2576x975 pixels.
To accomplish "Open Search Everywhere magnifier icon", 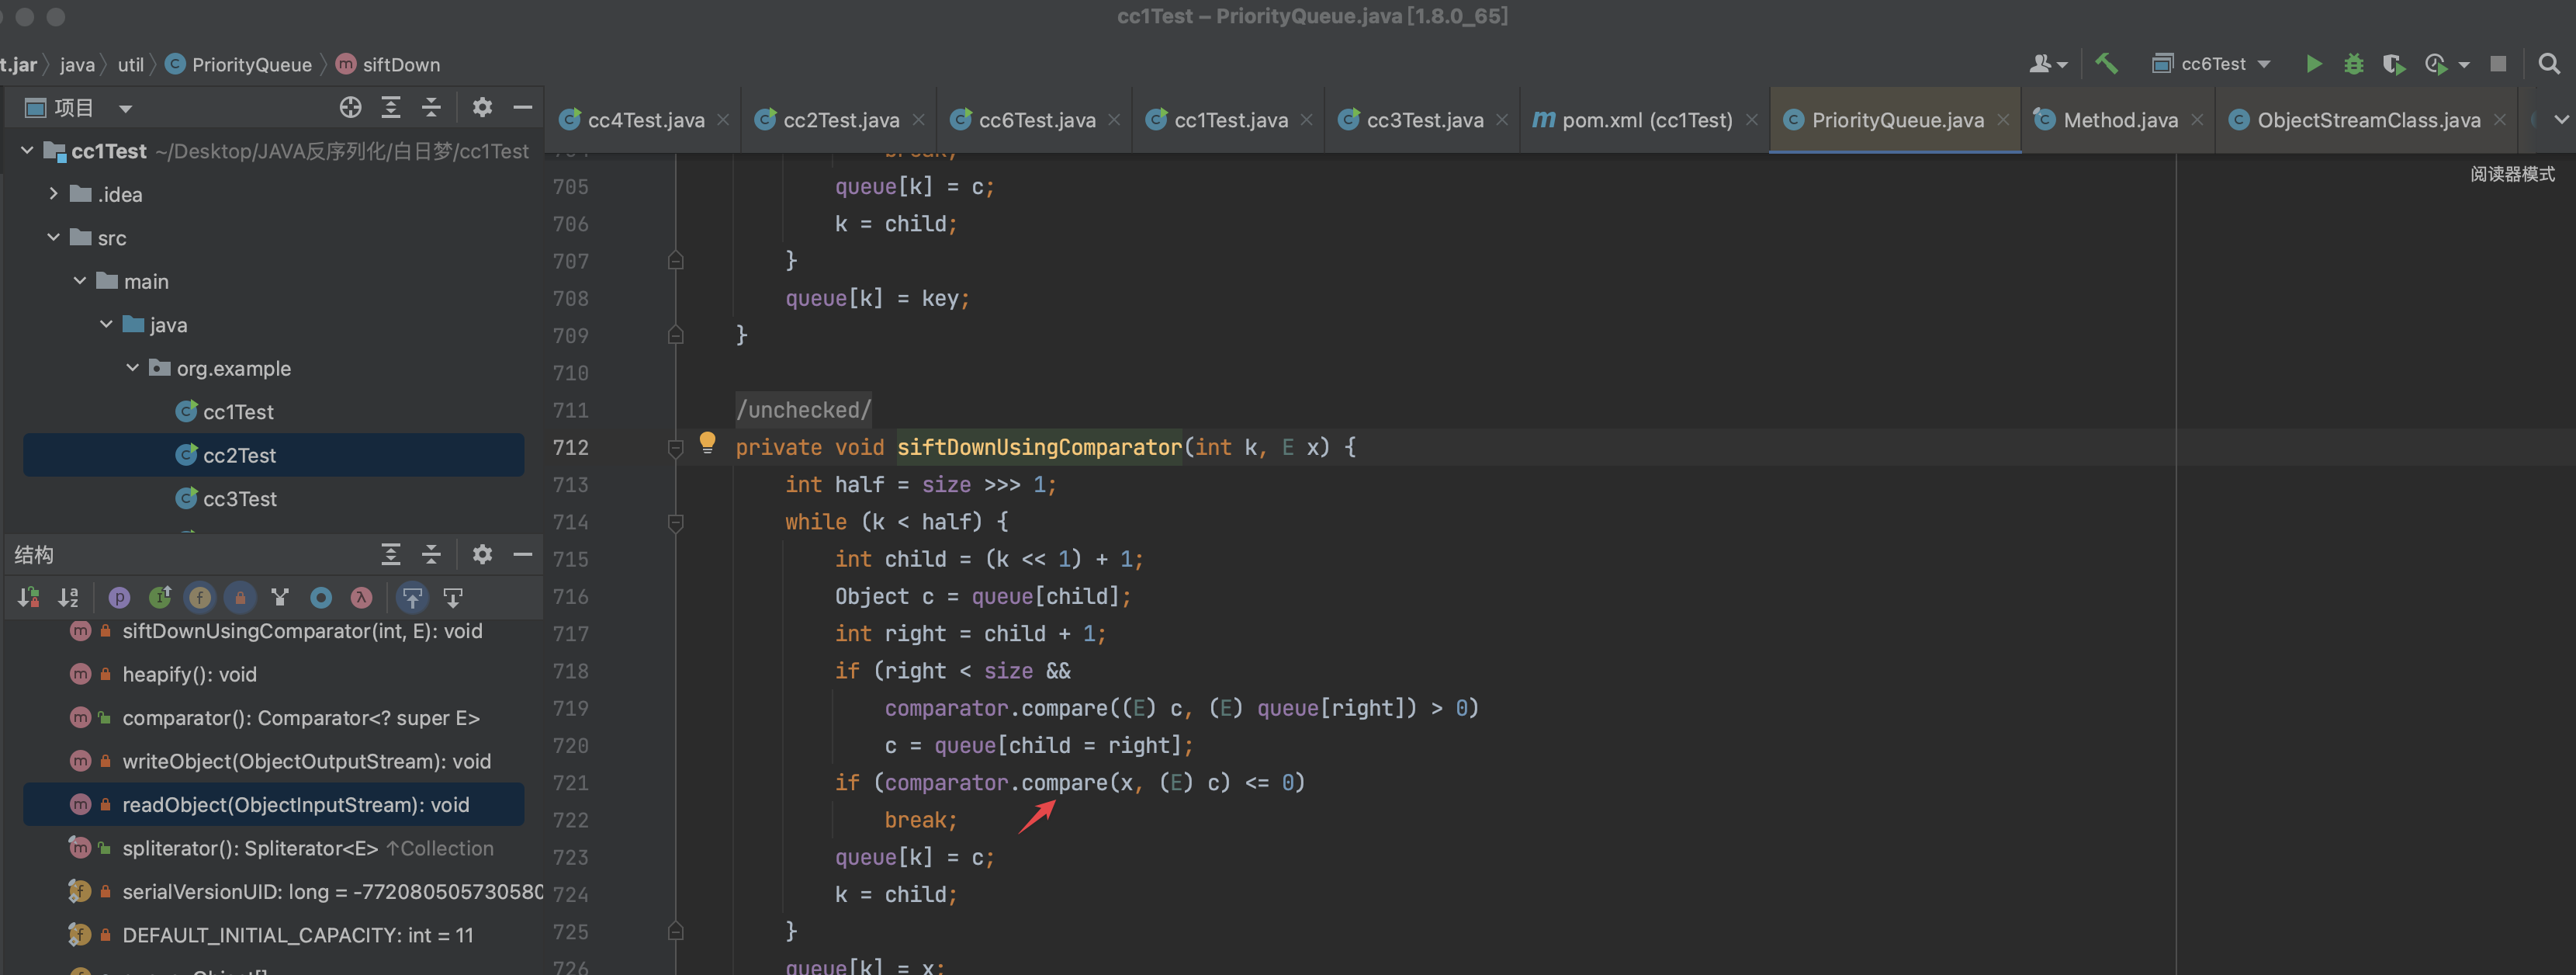I will click(x=2549, y=64).
